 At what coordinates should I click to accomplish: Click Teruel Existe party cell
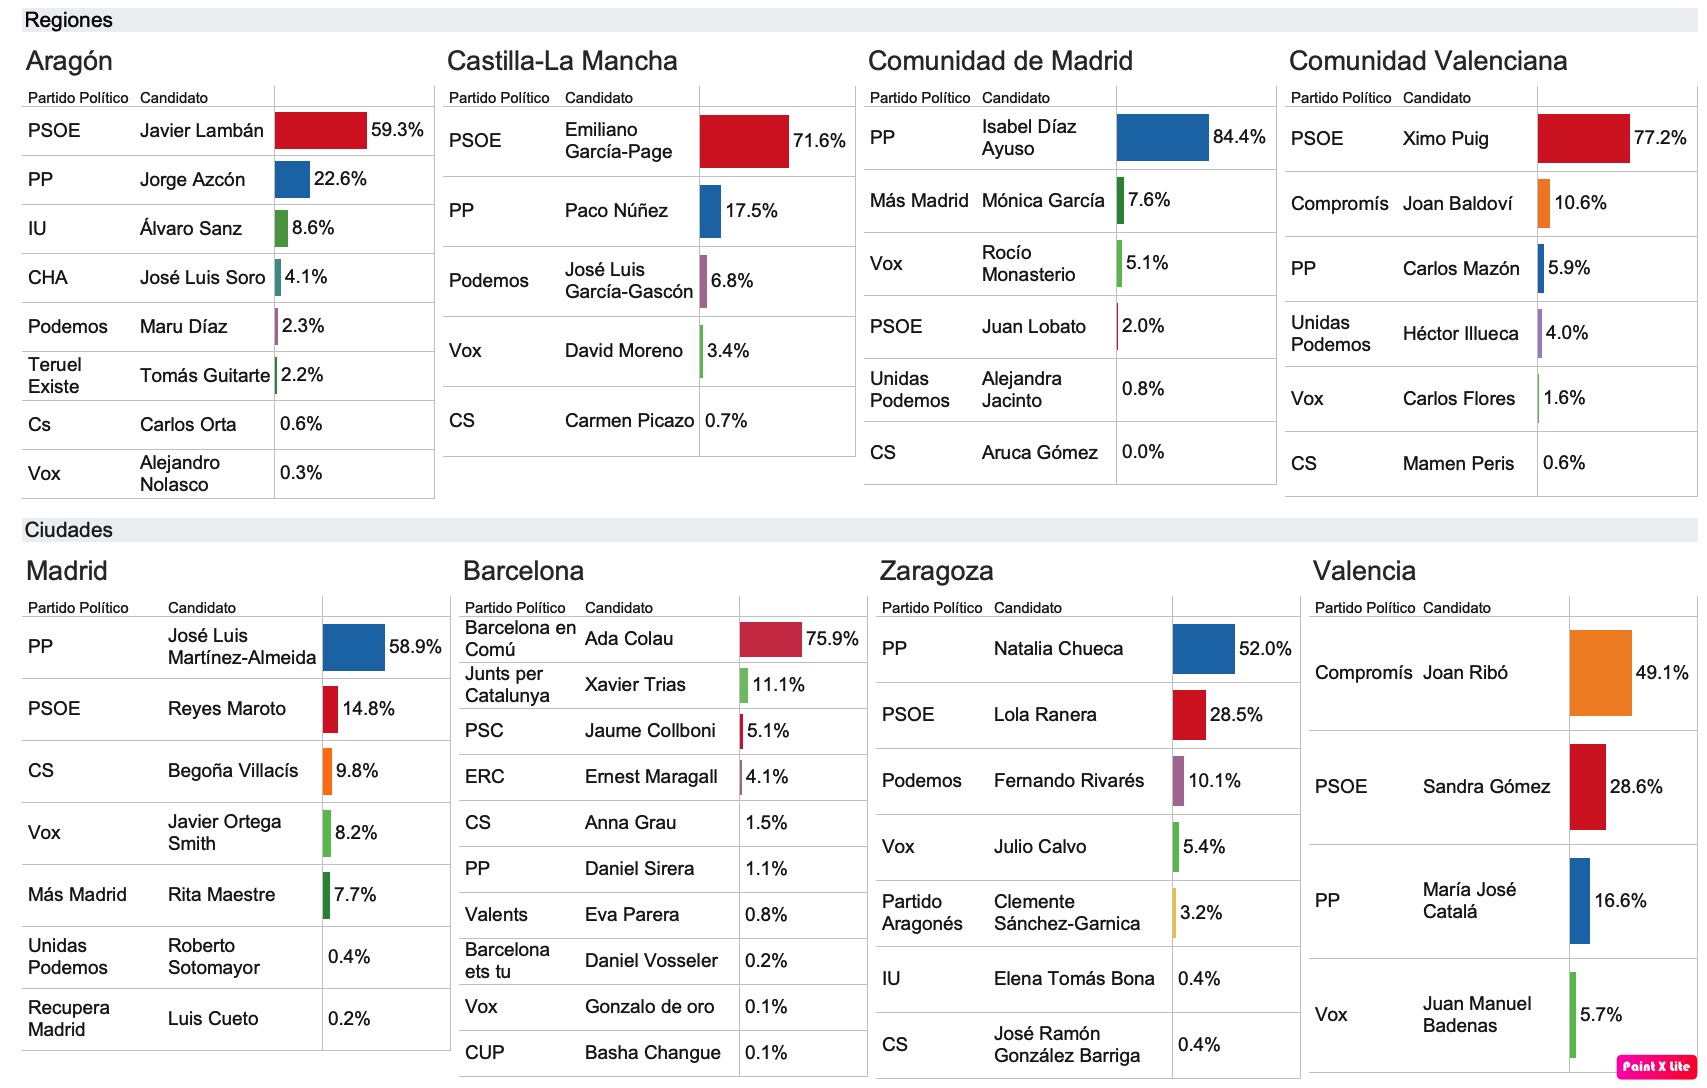(55, 376)
